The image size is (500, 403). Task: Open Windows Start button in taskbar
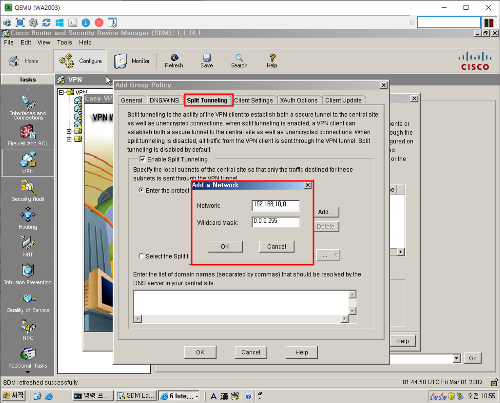13,396
